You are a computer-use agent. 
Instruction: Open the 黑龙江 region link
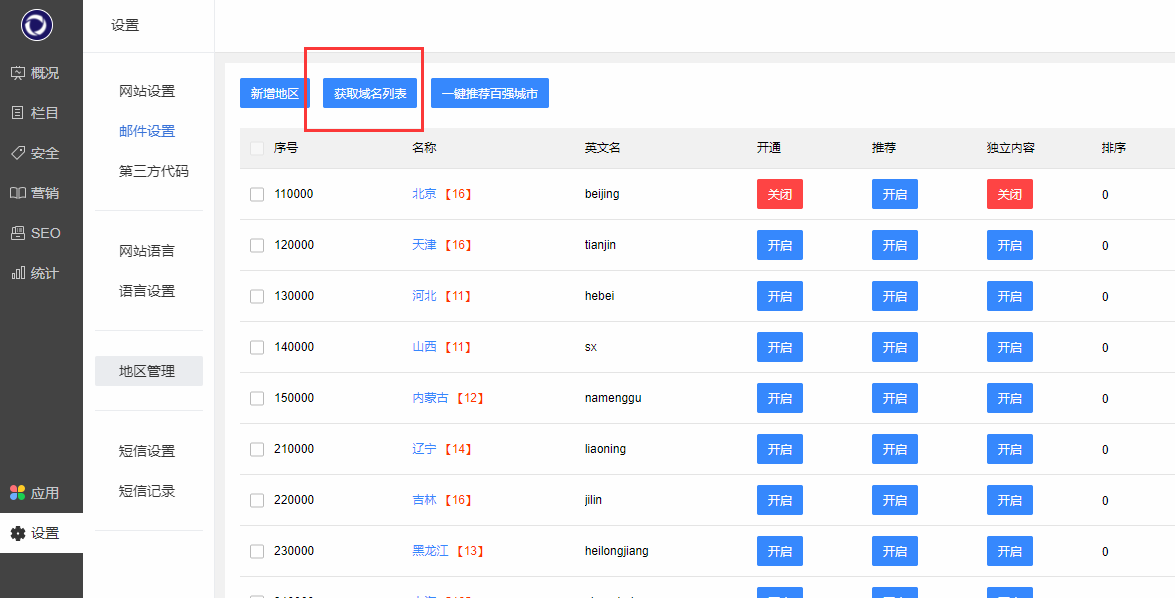click(430, 551)
